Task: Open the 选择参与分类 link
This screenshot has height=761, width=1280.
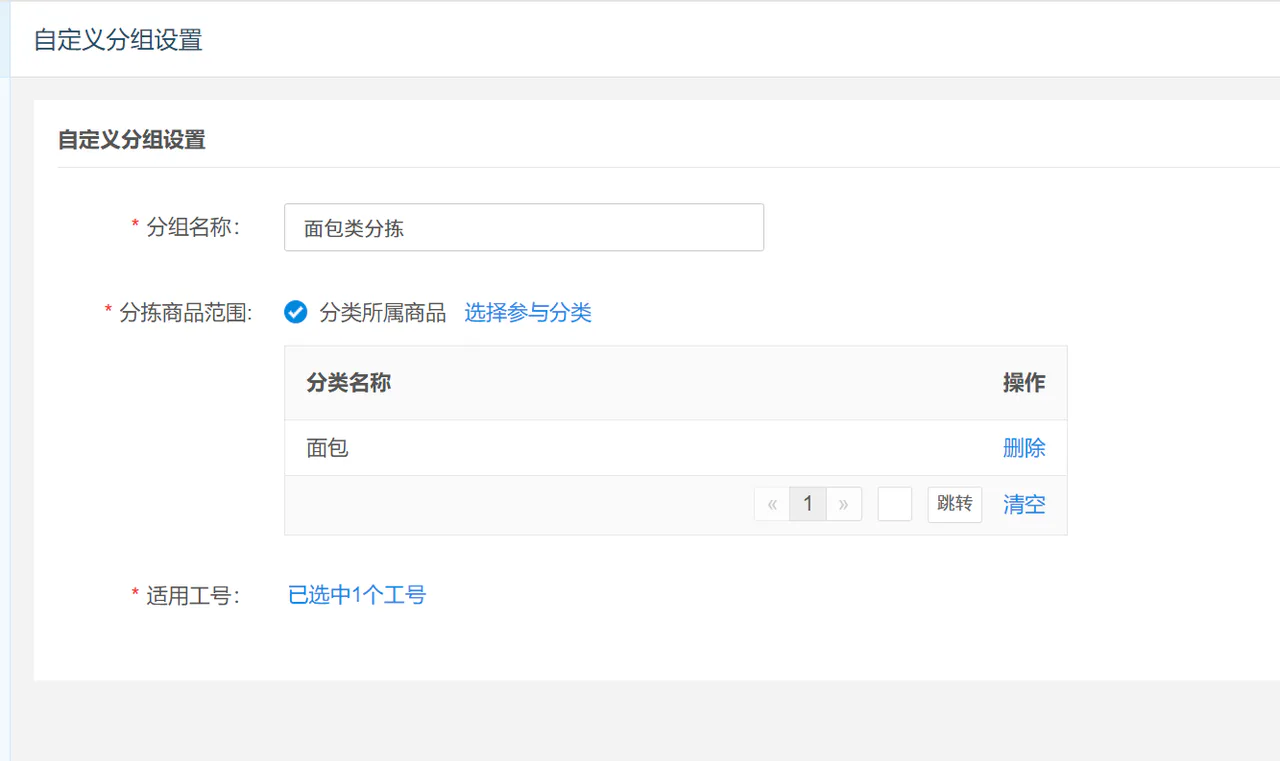Action: click(528, 313)
